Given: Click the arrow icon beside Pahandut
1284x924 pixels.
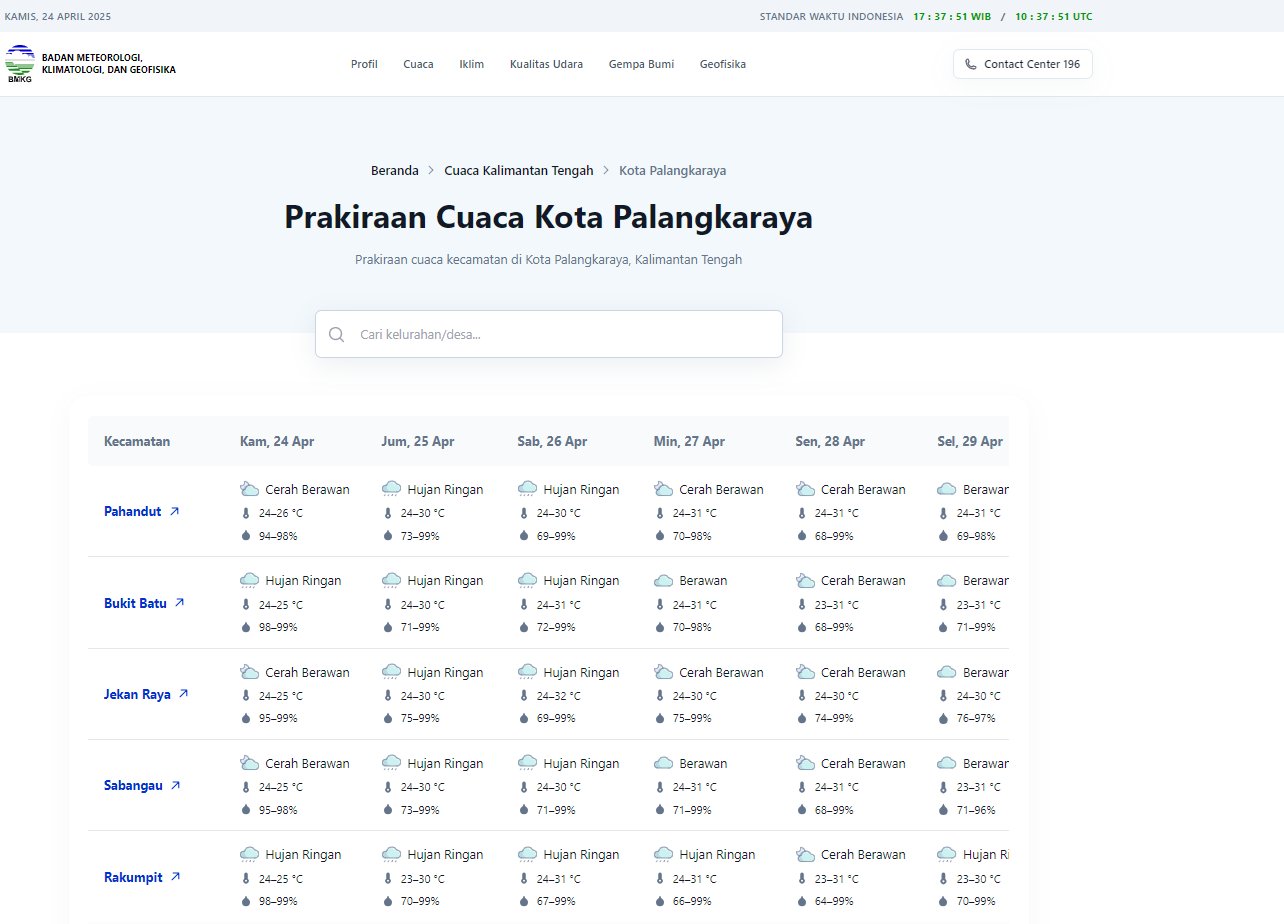Looking at the screenshot, I should tap(175, 511).
